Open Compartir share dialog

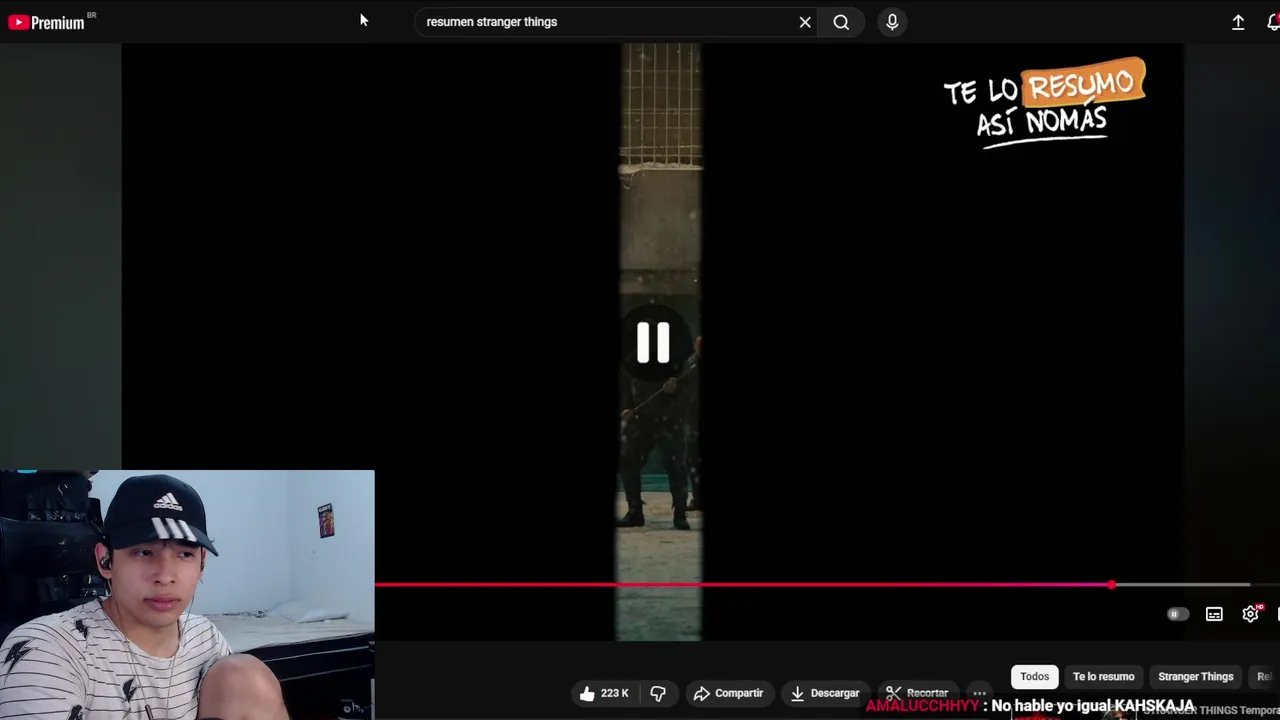(x=728, y=693)
